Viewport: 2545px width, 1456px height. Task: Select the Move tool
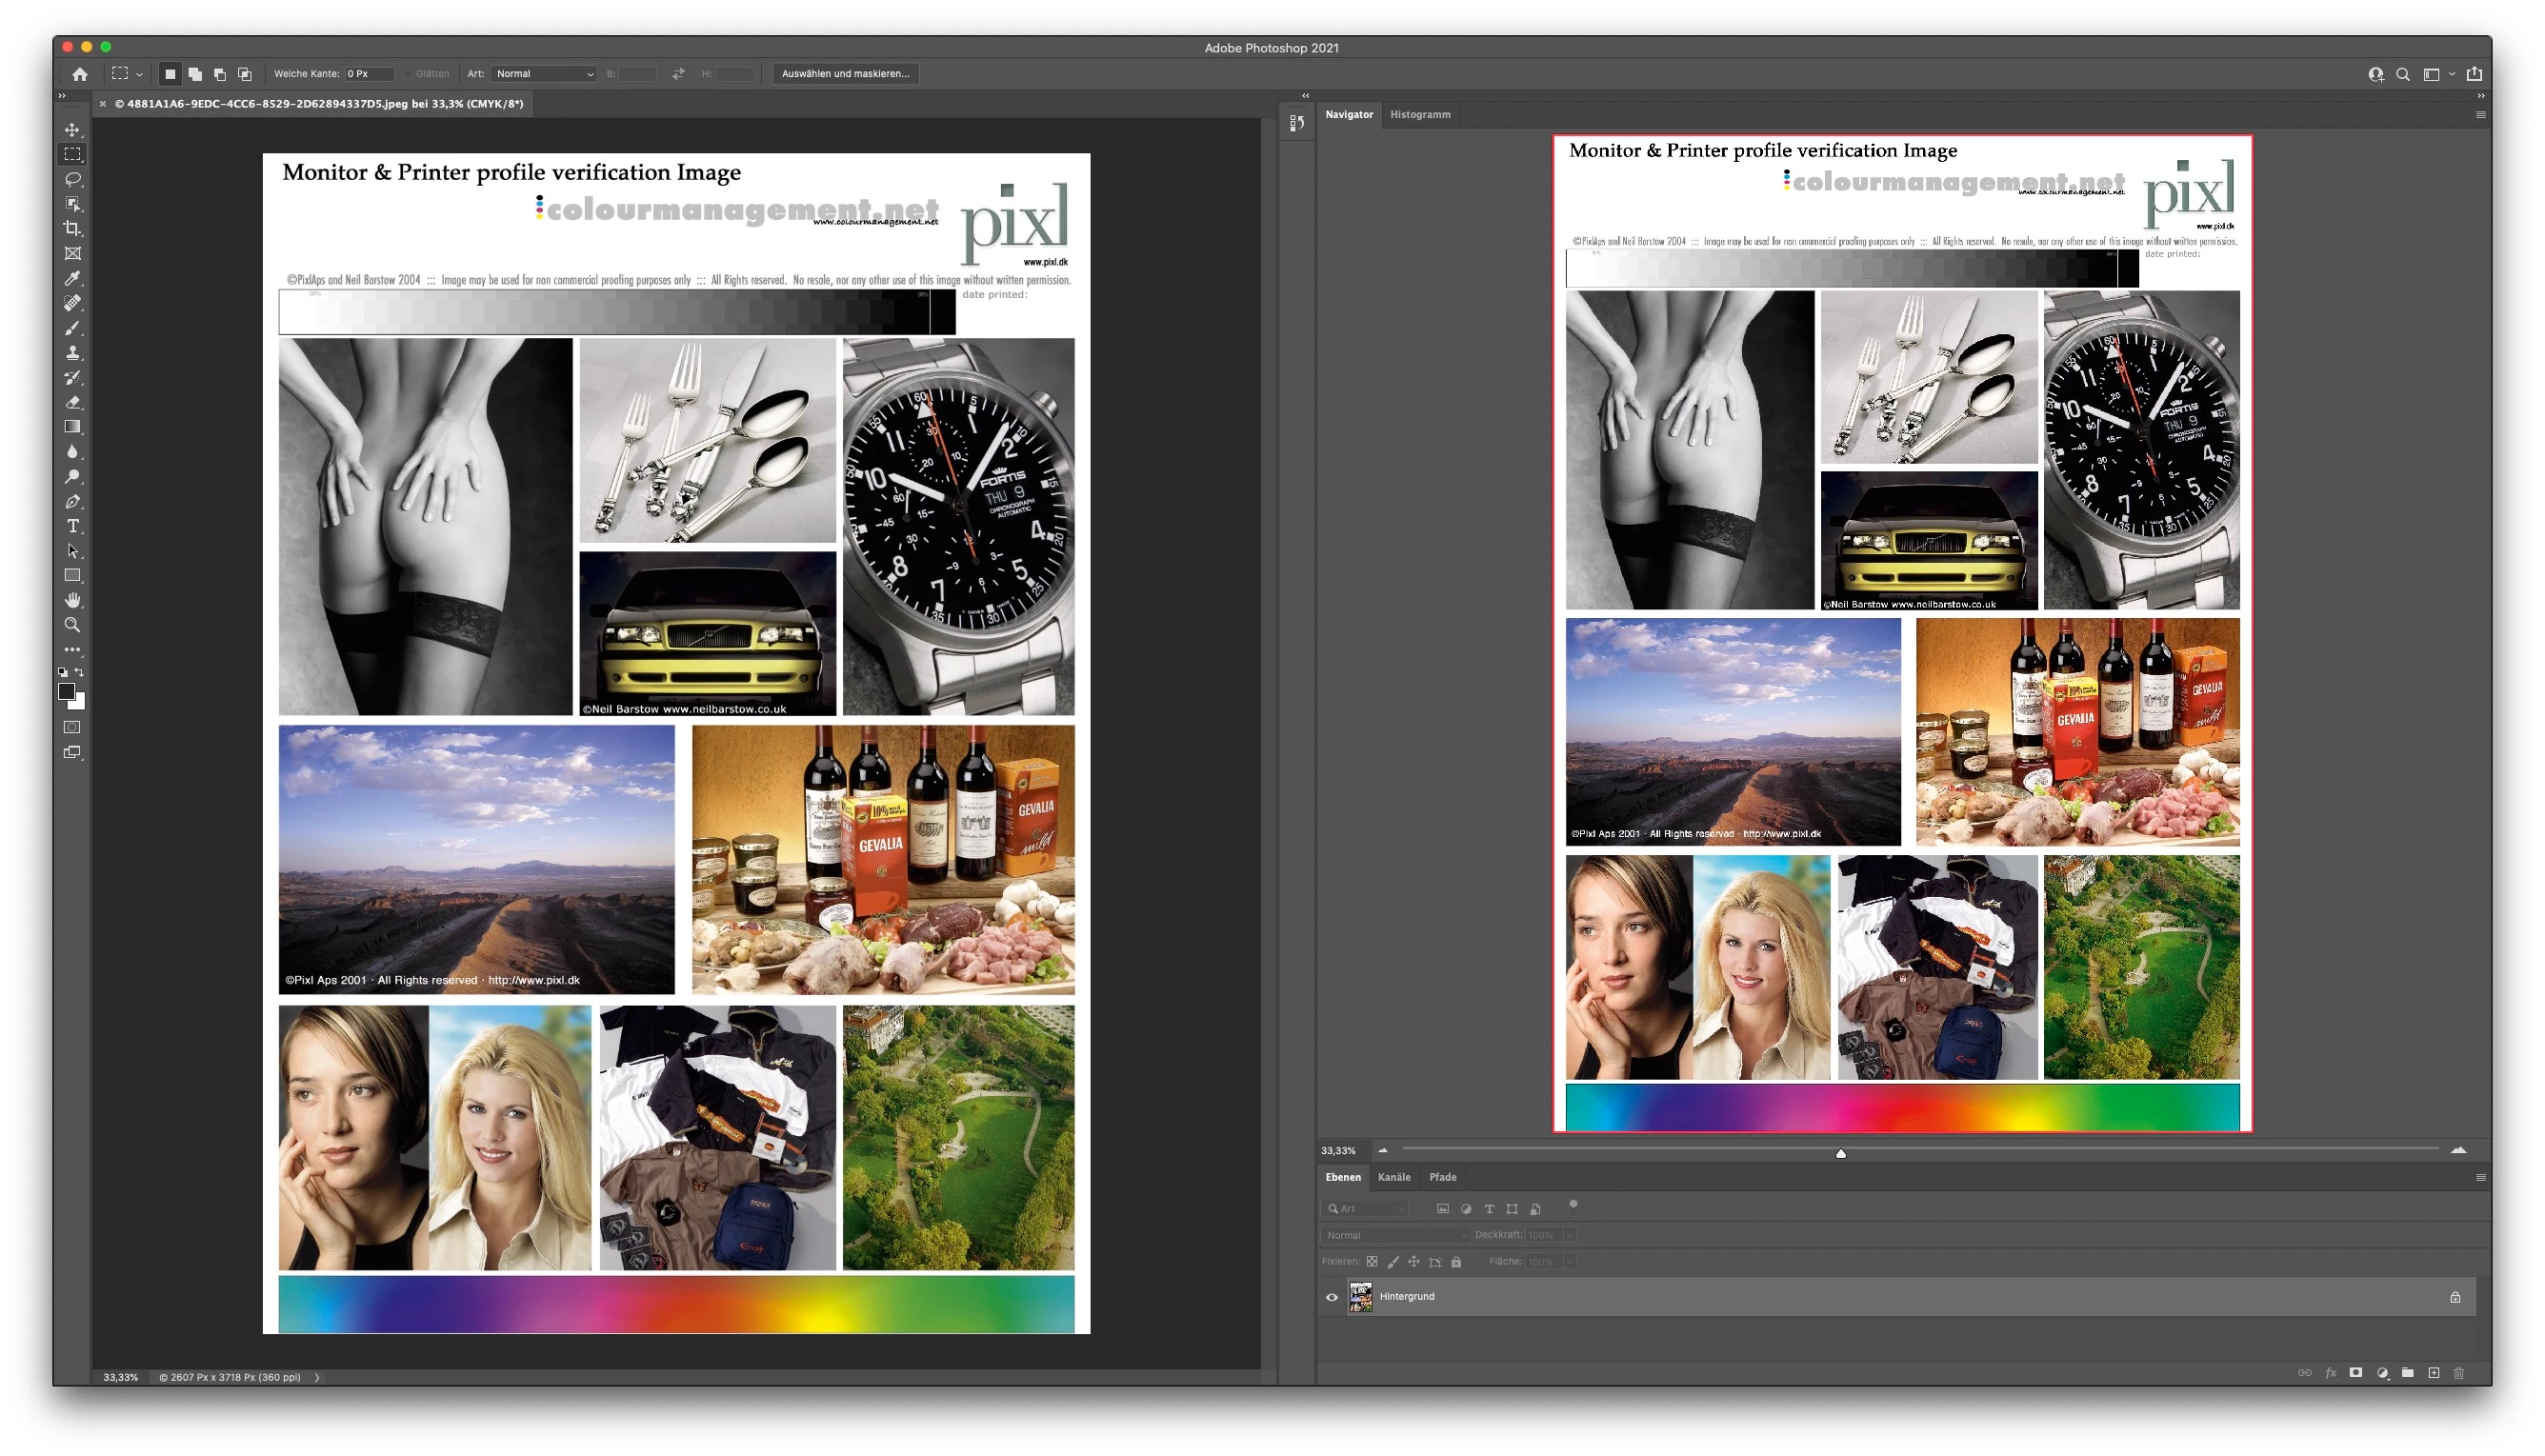click(x=72, y=130)
